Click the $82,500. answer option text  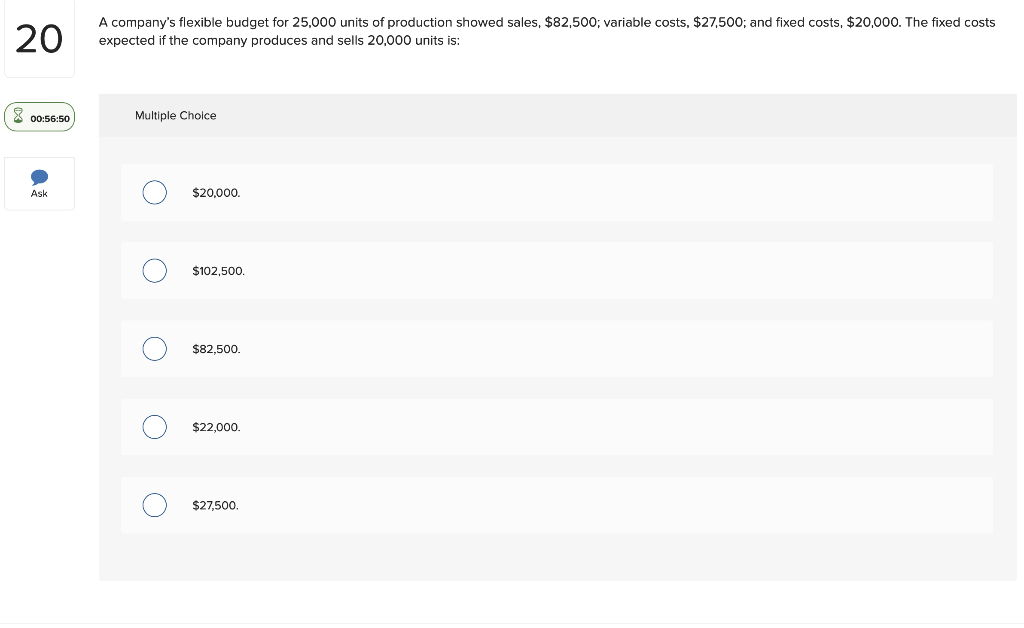tap(216, 349)
